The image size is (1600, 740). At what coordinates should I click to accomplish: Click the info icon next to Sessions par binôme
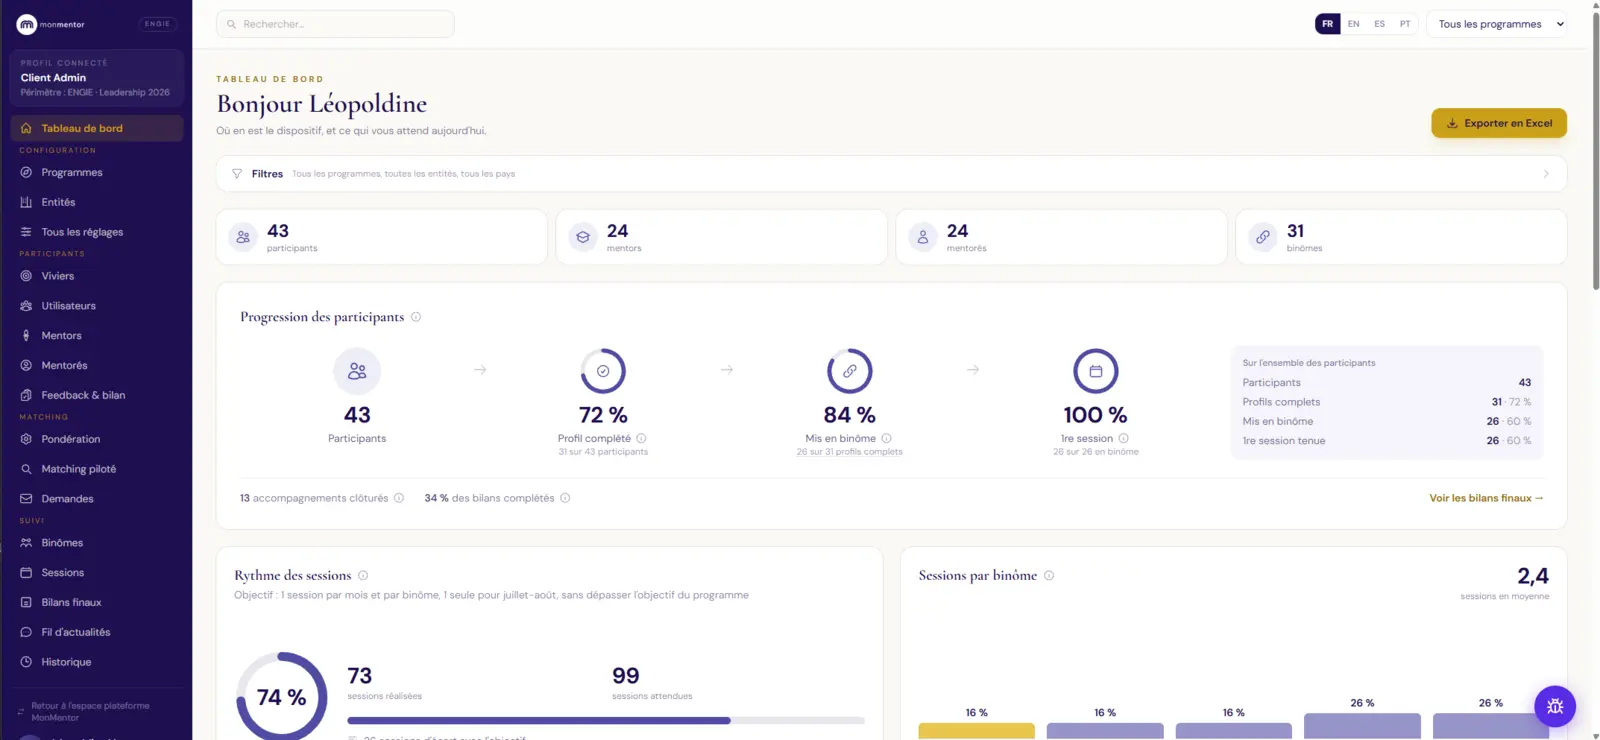click(1049, 575)
